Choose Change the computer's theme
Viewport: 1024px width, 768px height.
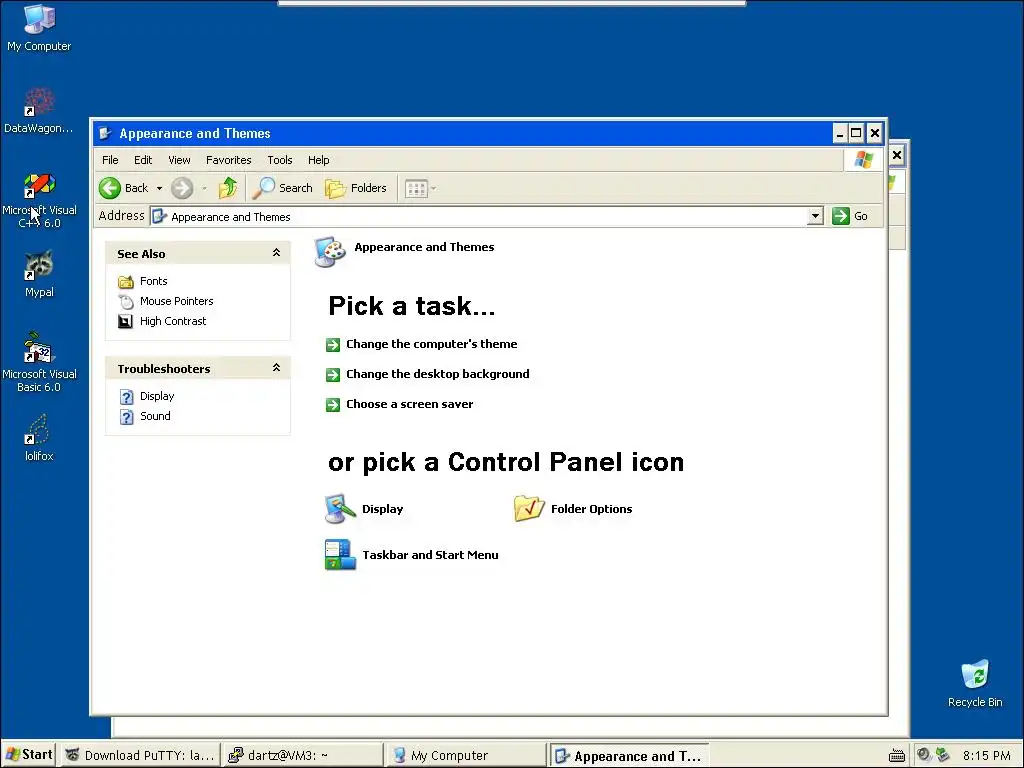(x=432, y=344)
